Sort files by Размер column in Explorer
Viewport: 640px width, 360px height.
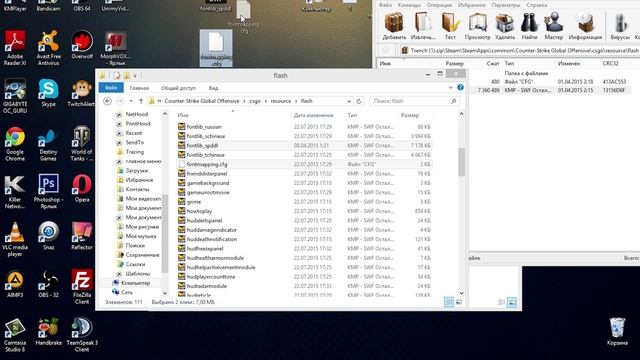pyautogui.click(x=410, y=116)
